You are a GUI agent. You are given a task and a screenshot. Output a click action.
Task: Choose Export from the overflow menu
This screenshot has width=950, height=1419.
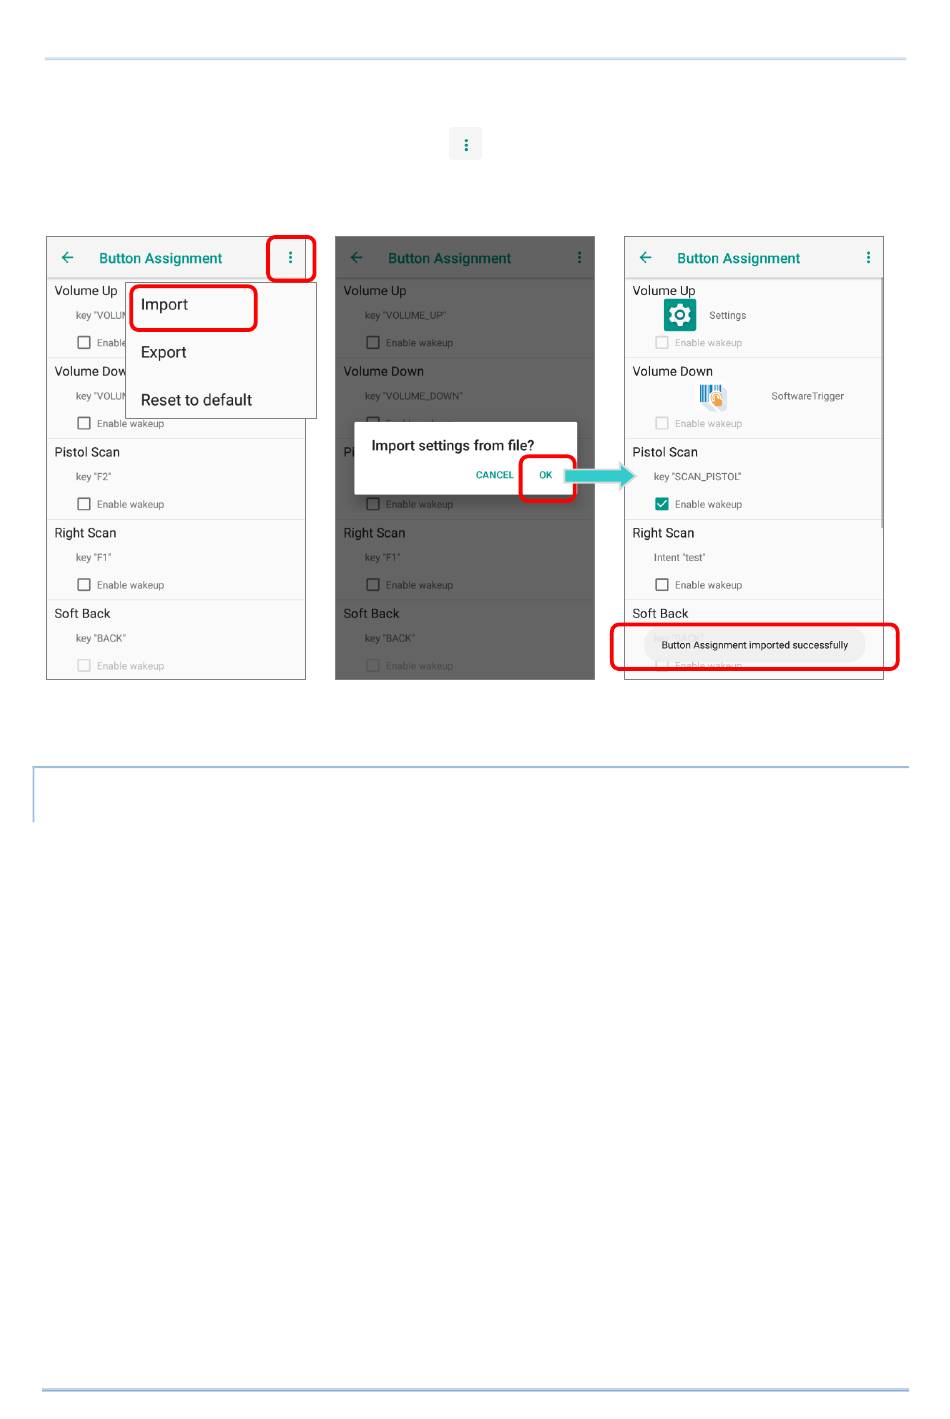[164, 352]
